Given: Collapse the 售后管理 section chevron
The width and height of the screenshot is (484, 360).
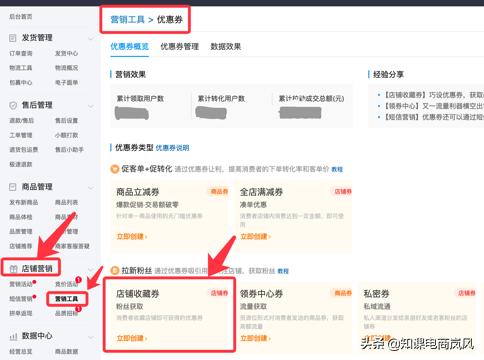Looking at the screenshot, I should pos(91,106).
